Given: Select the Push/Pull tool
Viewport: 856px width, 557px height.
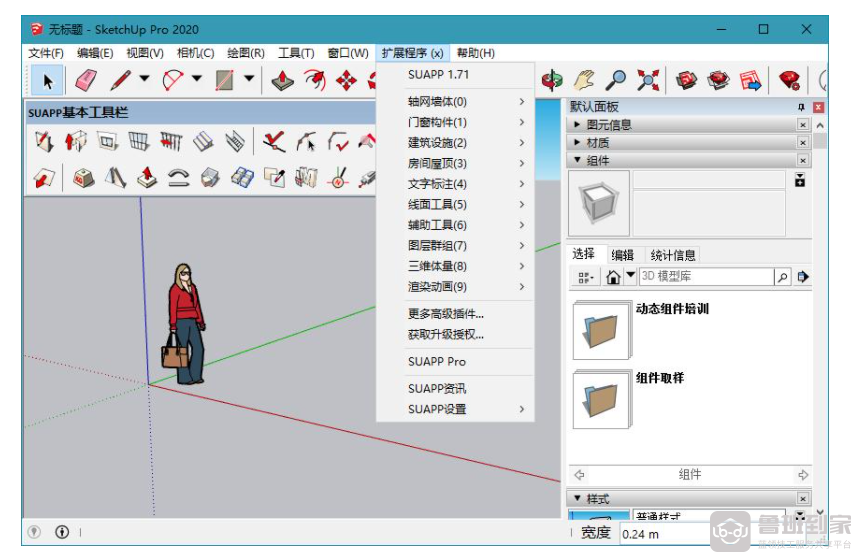Looking at the screenshot, I should click(282, 81).
